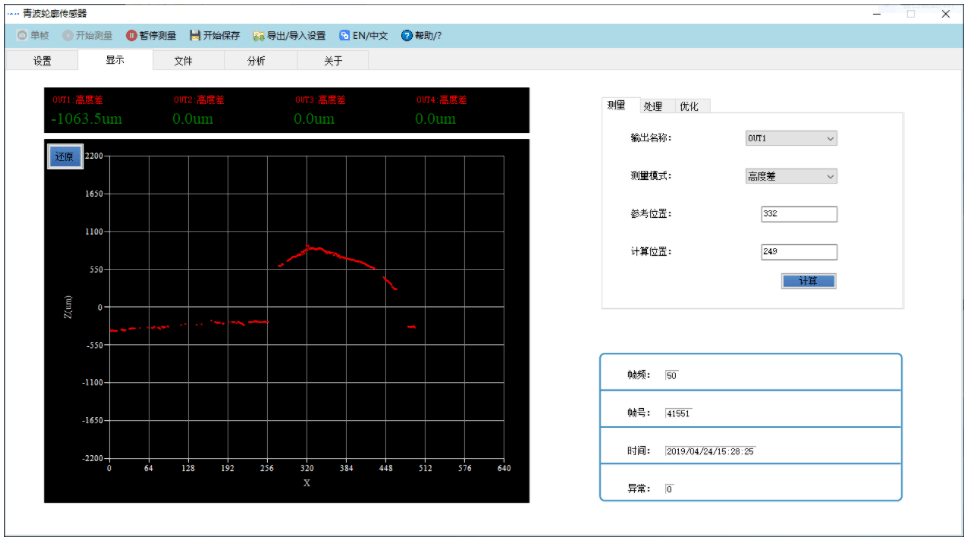Screen dimensions: 971x543
Task: Go to the 关于 tab
Action: pos(333,61)
